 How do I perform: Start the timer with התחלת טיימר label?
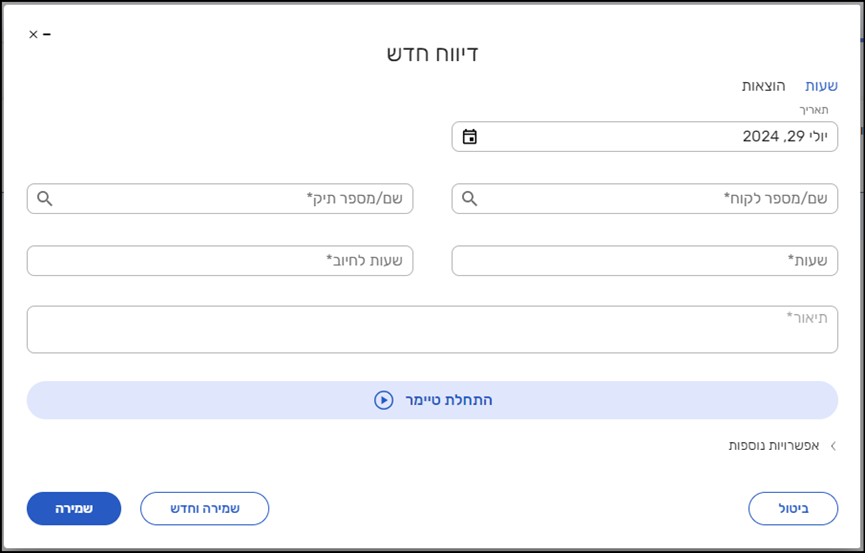[432, 400]
